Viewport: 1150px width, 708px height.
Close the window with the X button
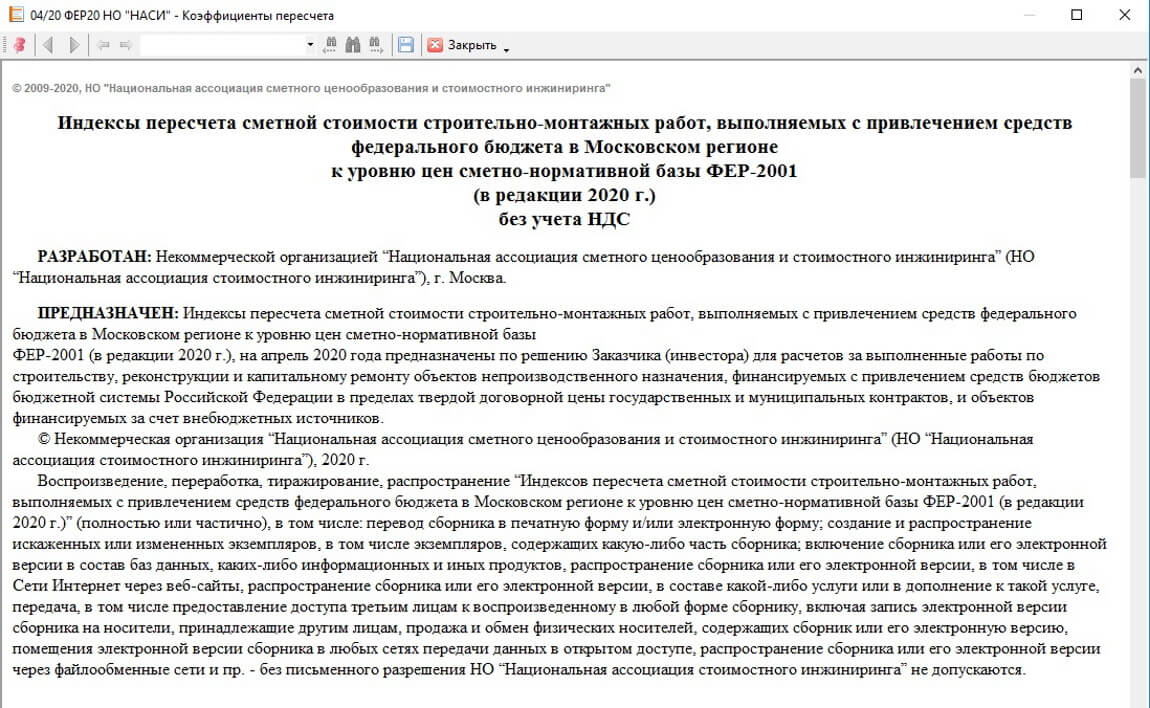1124,15
